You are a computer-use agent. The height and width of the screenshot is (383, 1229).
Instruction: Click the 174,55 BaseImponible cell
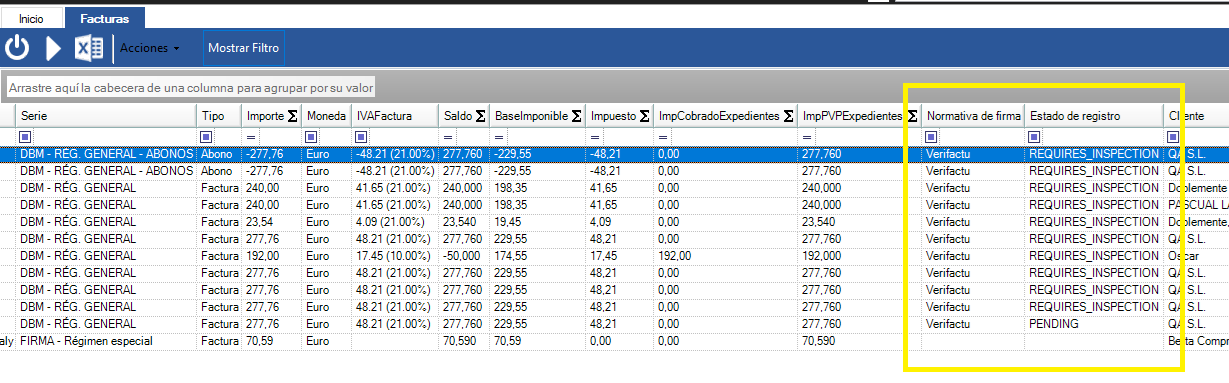537,256
